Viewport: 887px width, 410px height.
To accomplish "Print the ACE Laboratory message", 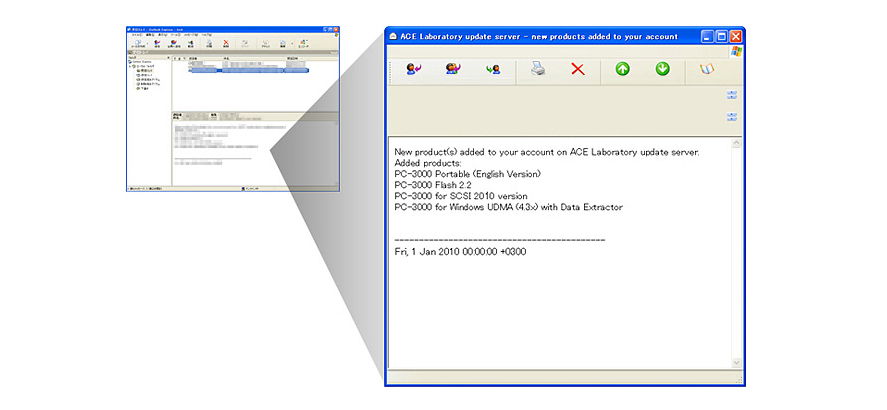I will [537, 70].
